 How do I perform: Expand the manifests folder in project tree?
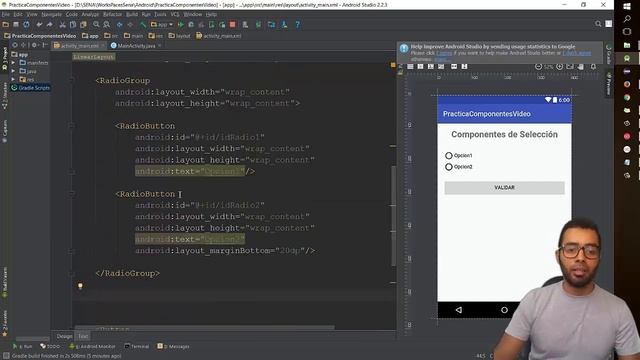click(13, 63)
